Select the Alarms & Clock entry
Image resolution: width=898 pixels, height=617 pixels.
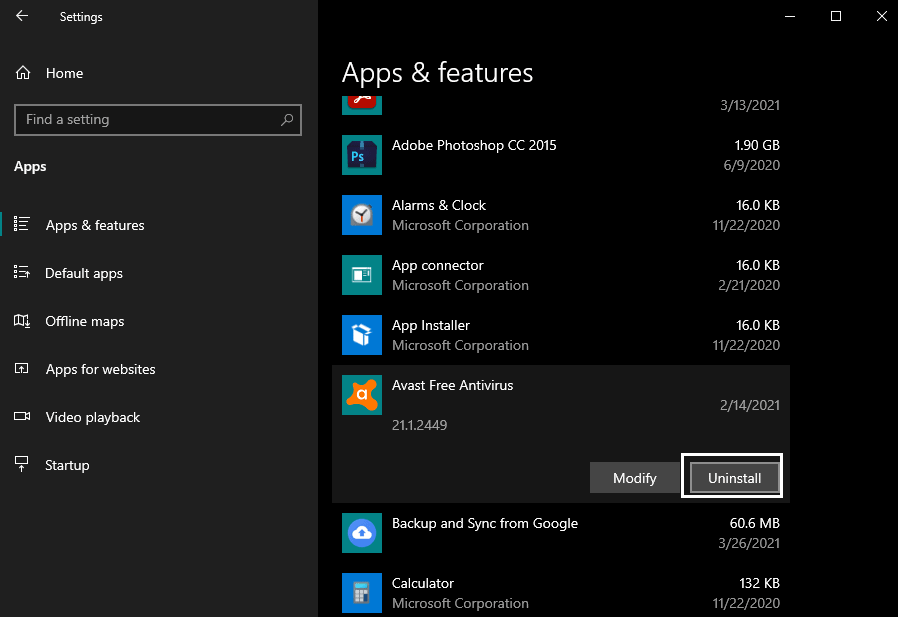[561, 215]
